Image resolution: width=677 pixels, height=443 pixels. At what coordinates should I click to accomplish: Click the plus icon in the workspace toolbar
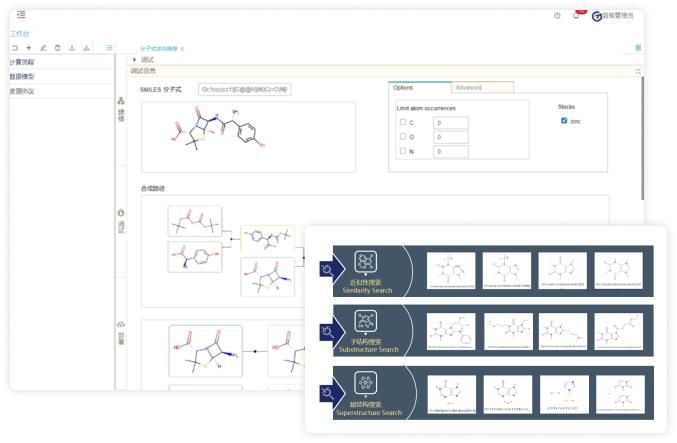pyautogui.click(x=28, y=47)
